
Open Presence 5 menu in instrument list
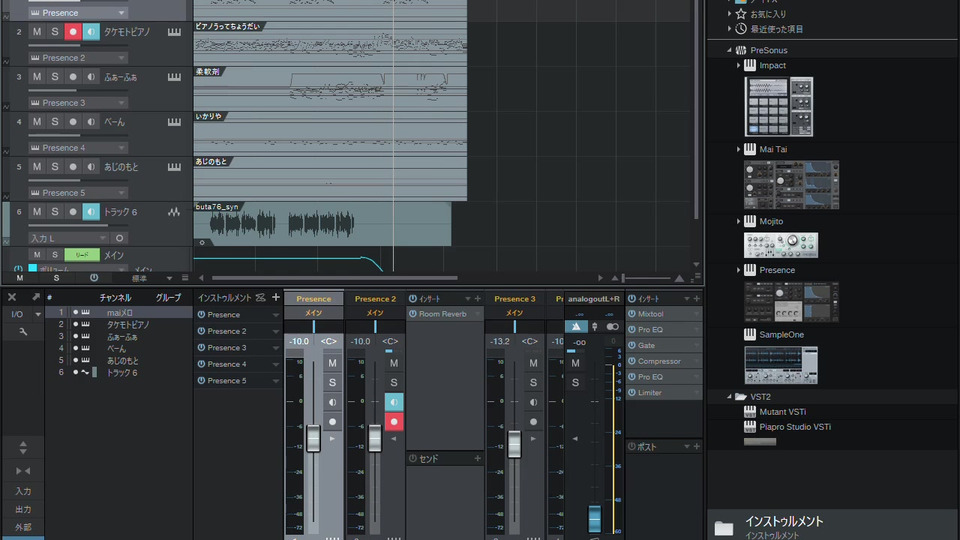point(276,381)
